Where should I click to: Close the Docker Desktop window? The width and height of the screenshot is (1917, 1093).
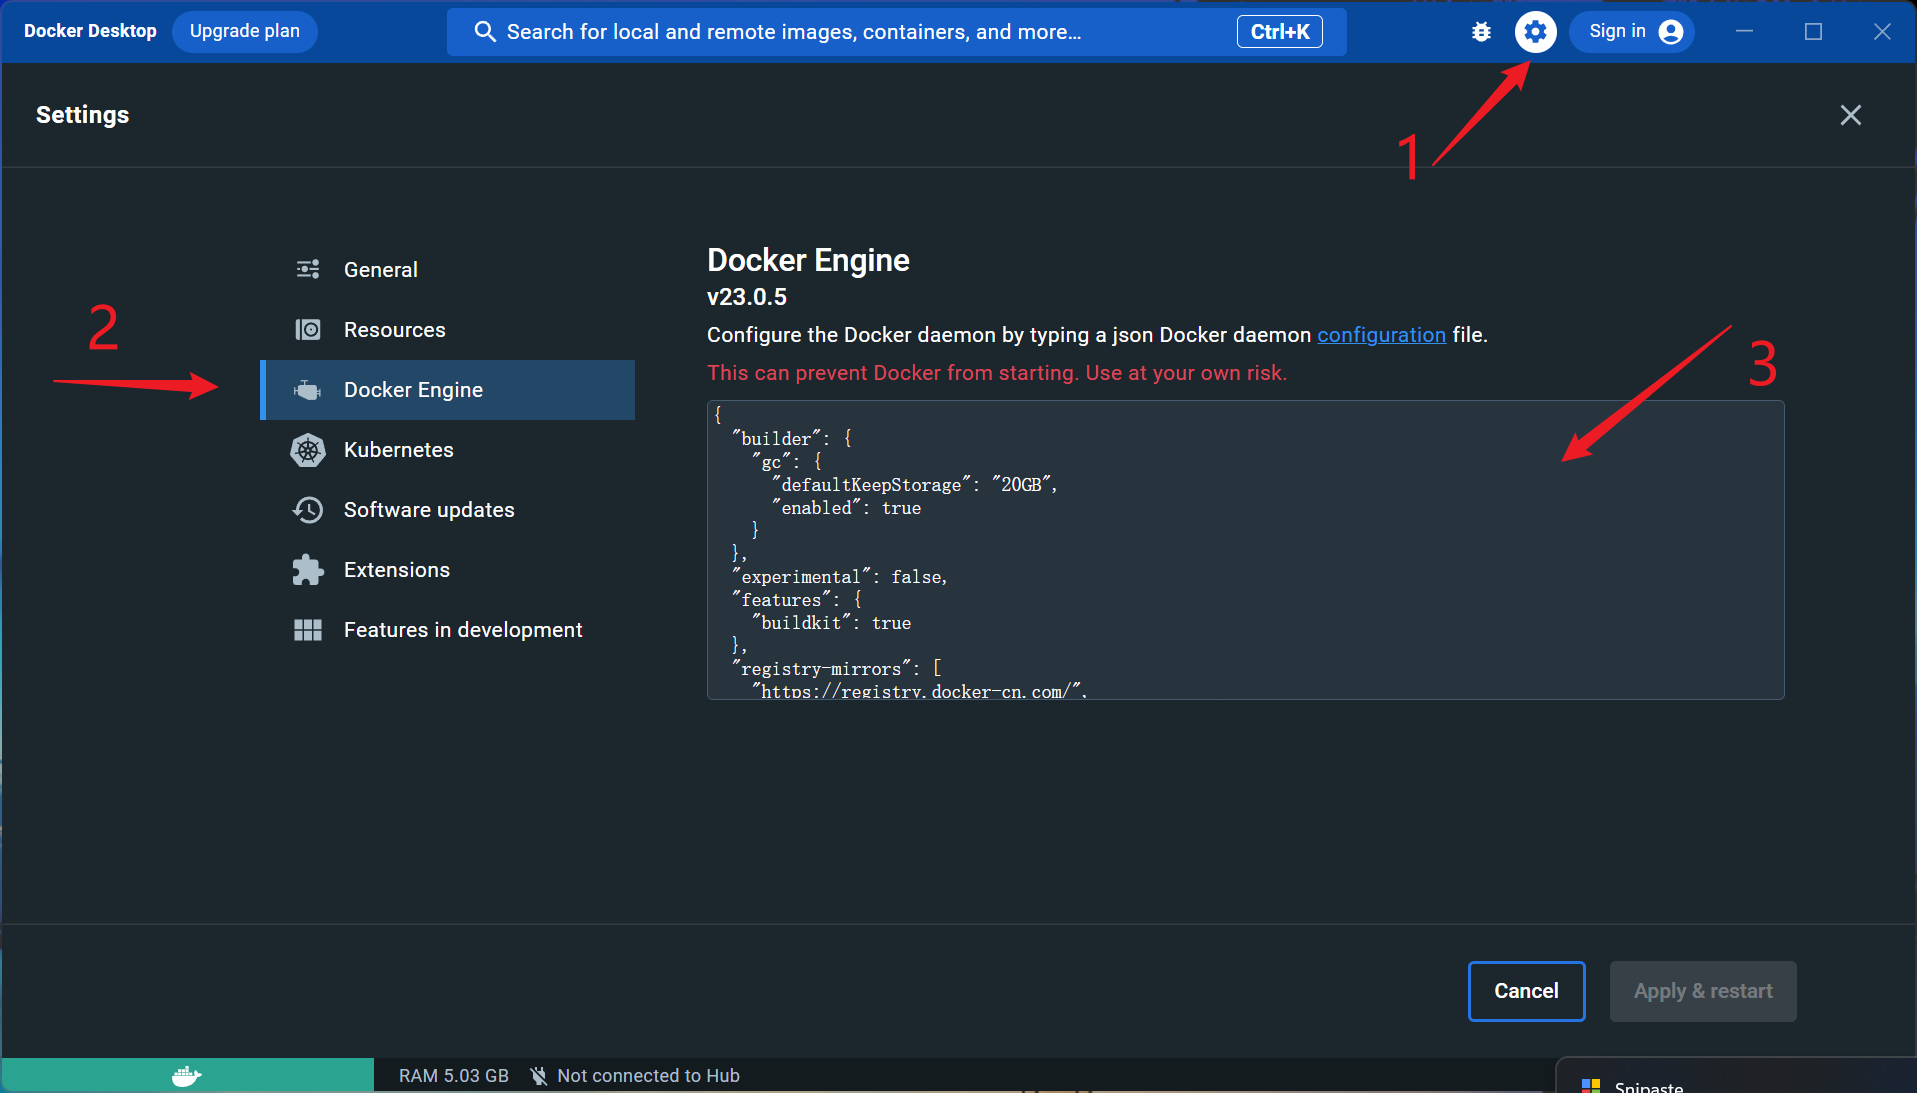(x=1882, y=32)
